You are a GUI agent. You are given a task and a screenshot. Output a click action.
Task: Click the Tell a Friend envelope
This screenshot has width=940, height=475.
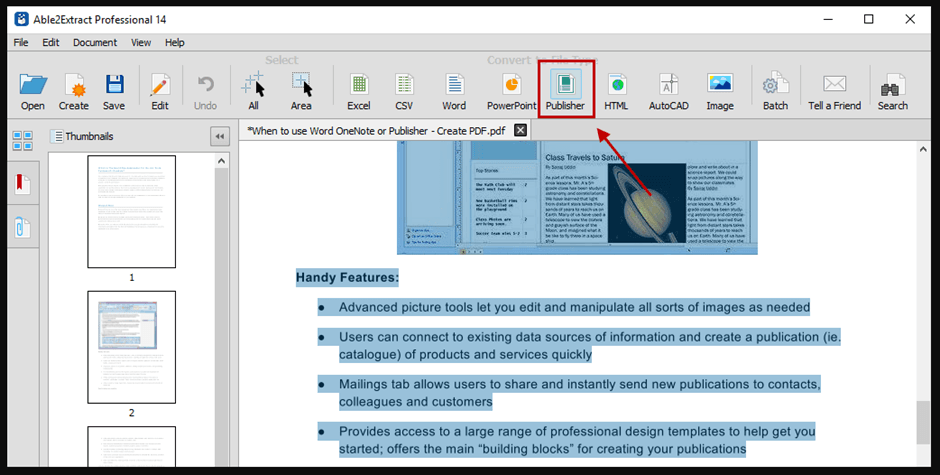834,92
